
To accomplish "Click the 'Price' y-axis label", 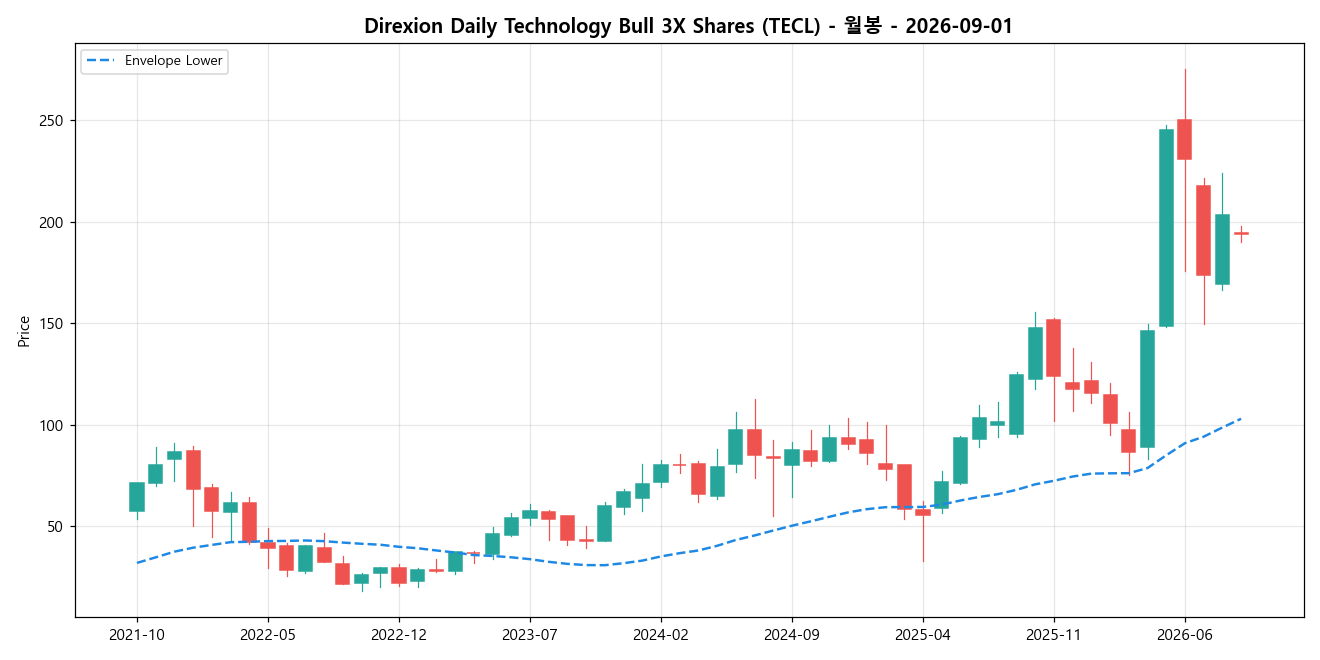I will pyautogui.click(x=24, y=331).
